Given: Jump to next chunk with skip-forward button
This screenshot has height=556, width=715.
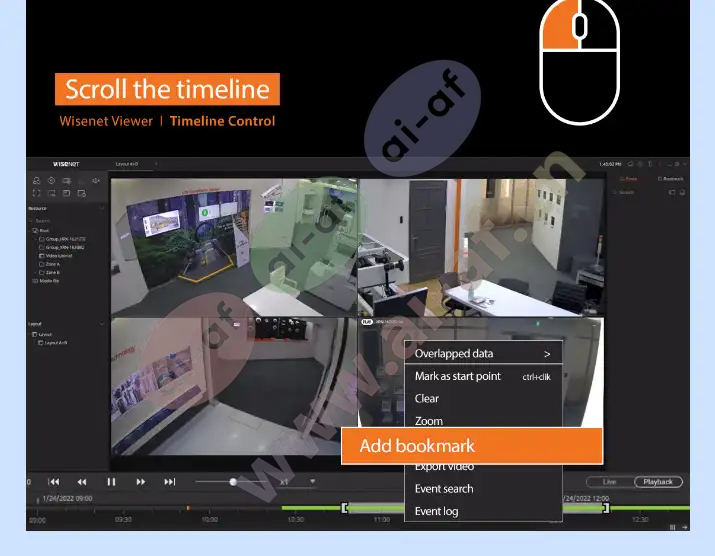Looking at the screenshot, I should pyautogui.click(x=170, y=482).
